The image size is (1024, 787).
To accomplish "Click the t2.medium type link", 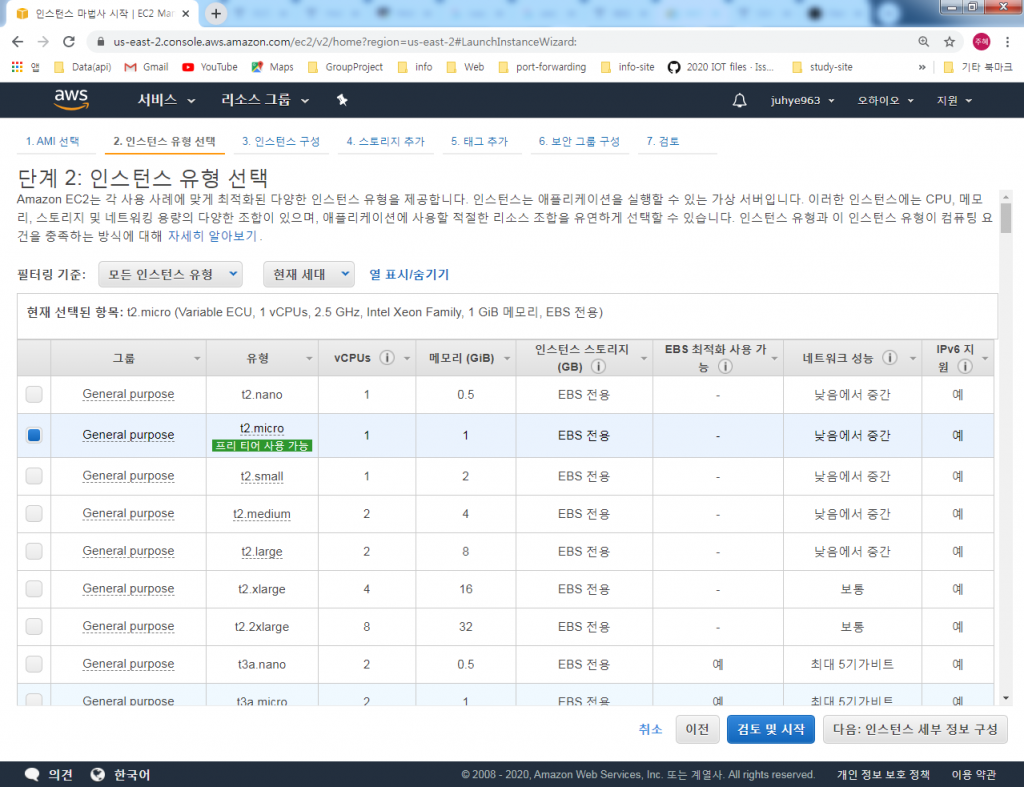I will point(262,514).
